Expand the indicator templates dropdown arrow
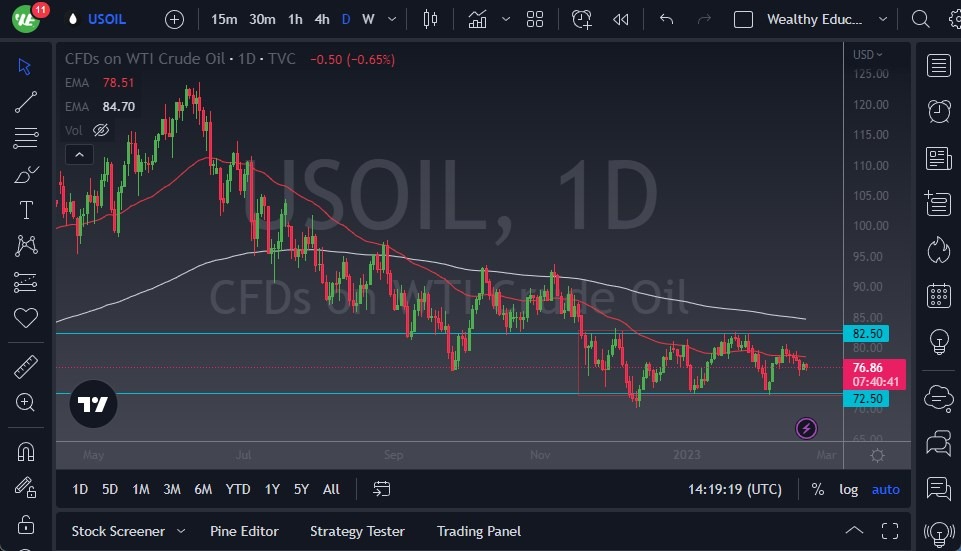 click(x=506, y=19)
